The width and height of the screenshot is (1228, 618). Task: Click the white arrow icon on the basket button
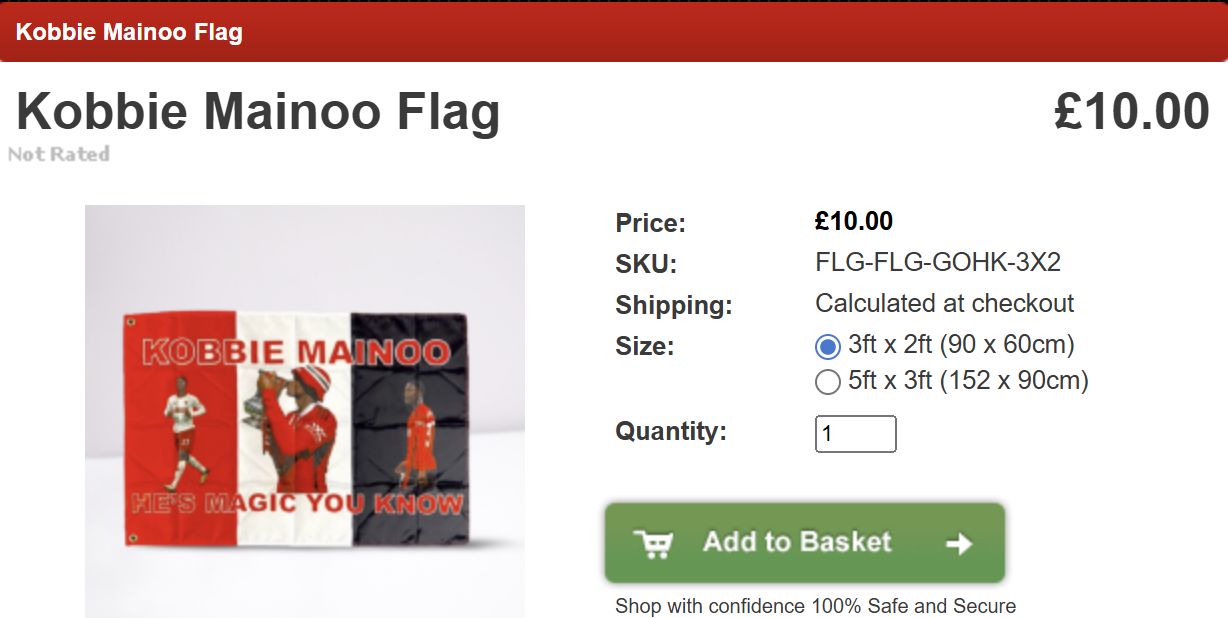click(959, 543)
